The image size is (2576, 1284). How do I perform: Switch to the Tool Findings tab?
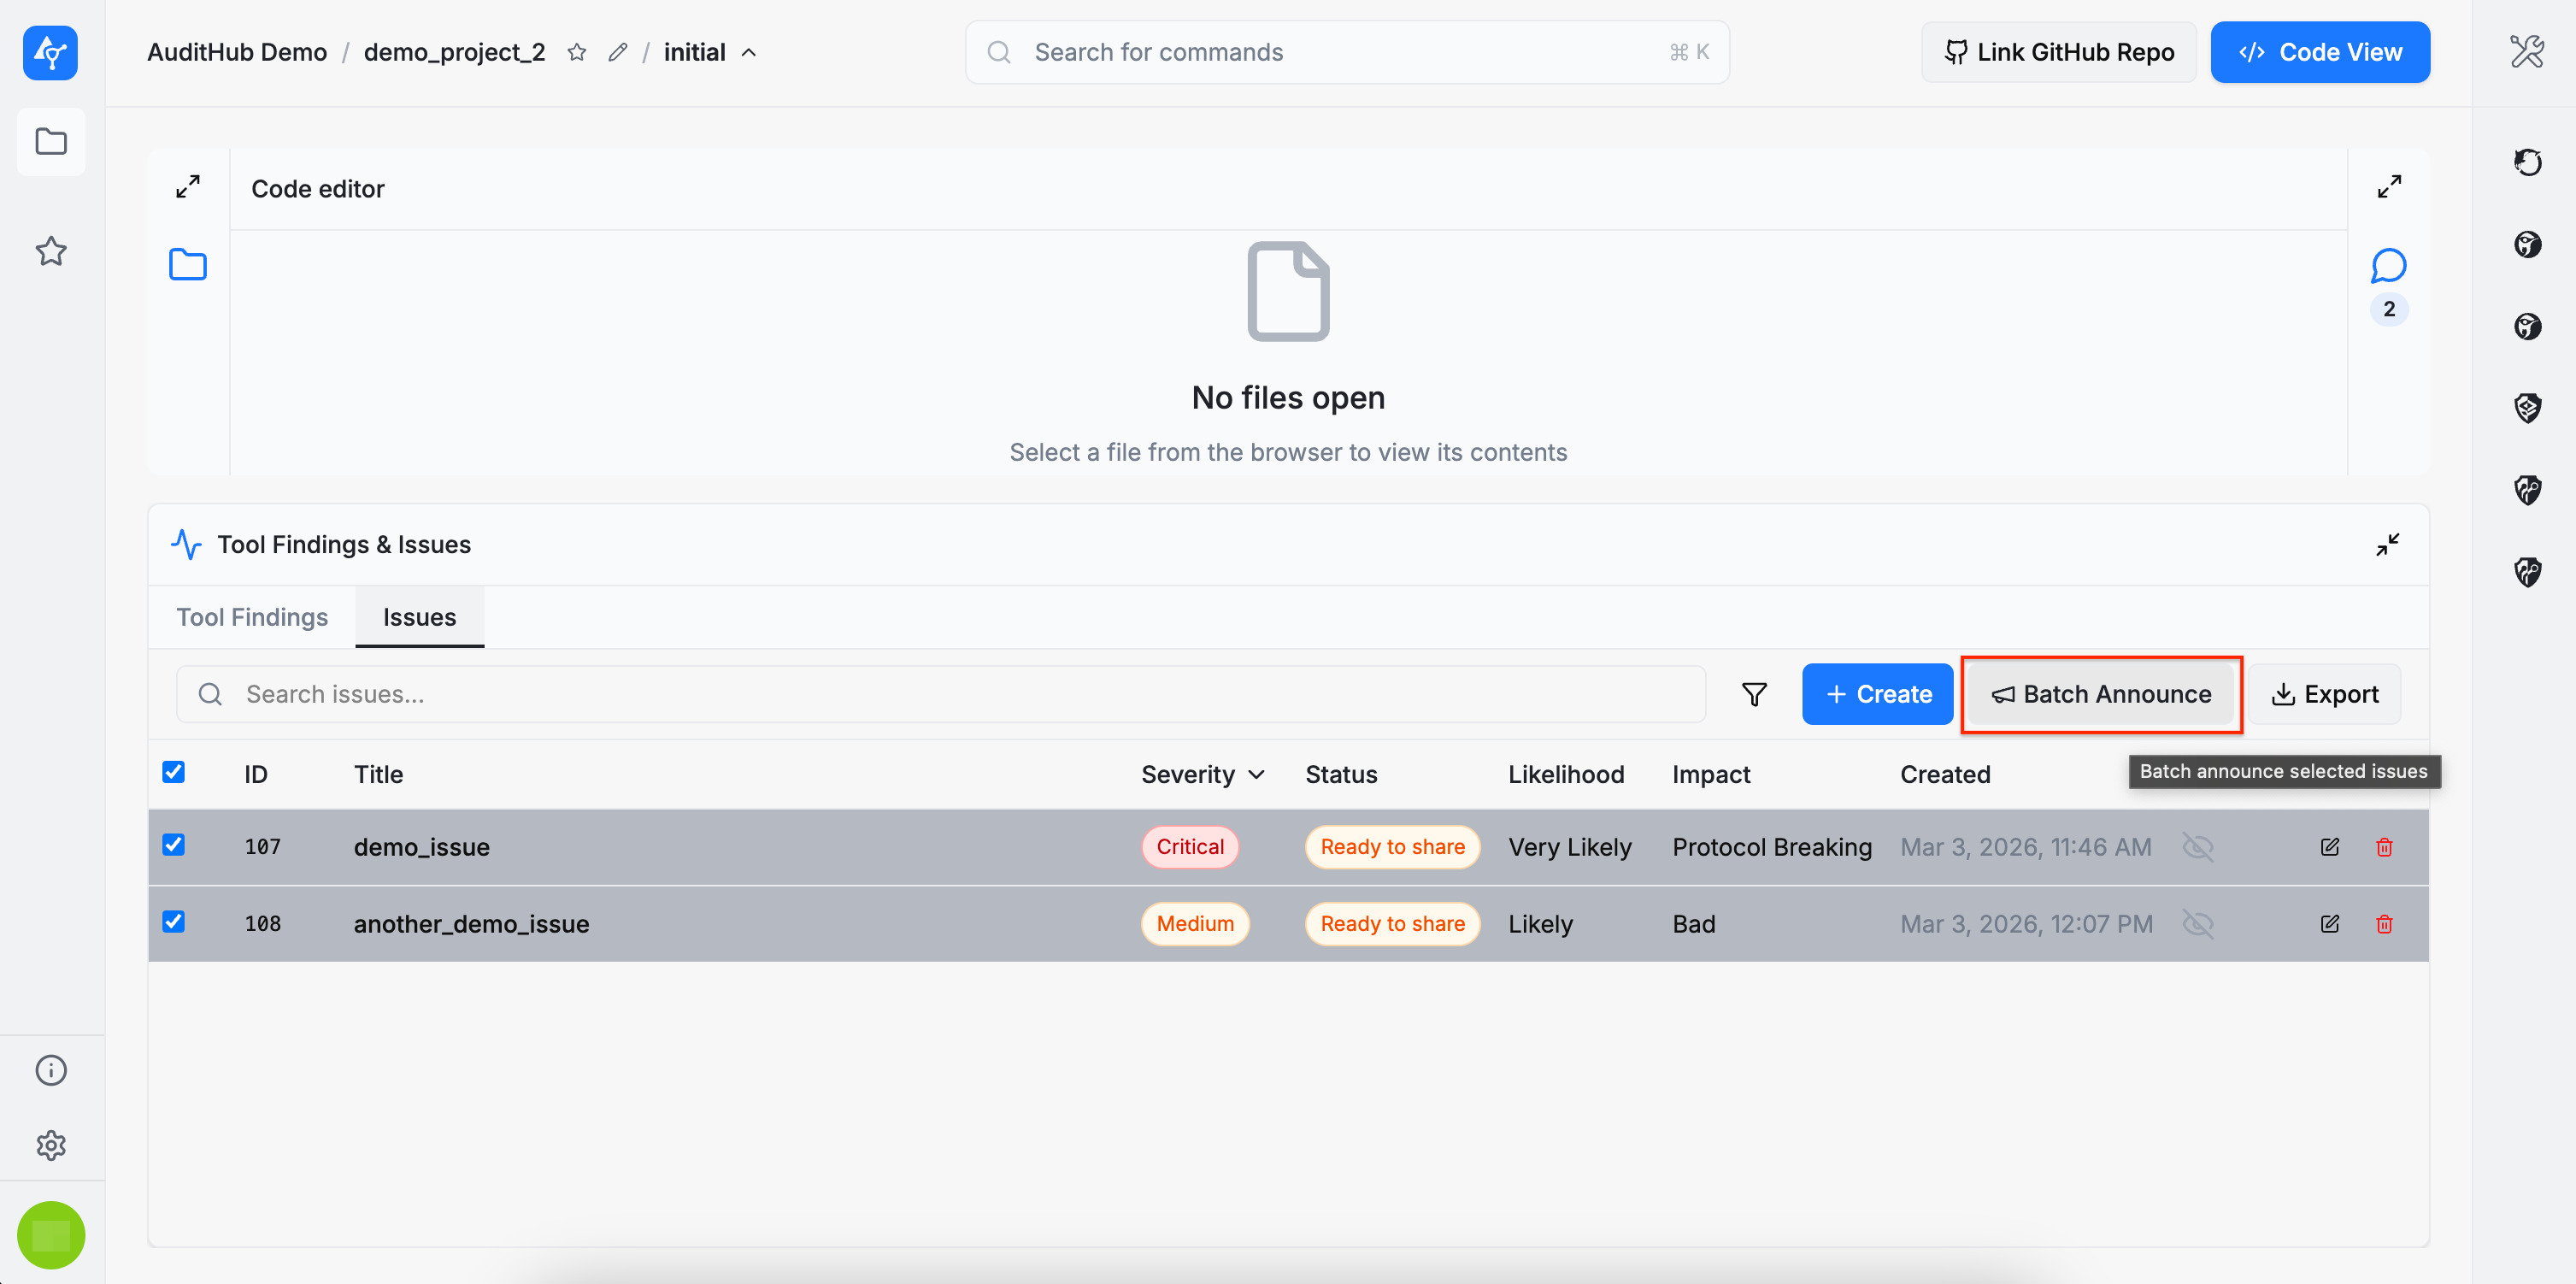click(x=252, y=617)
